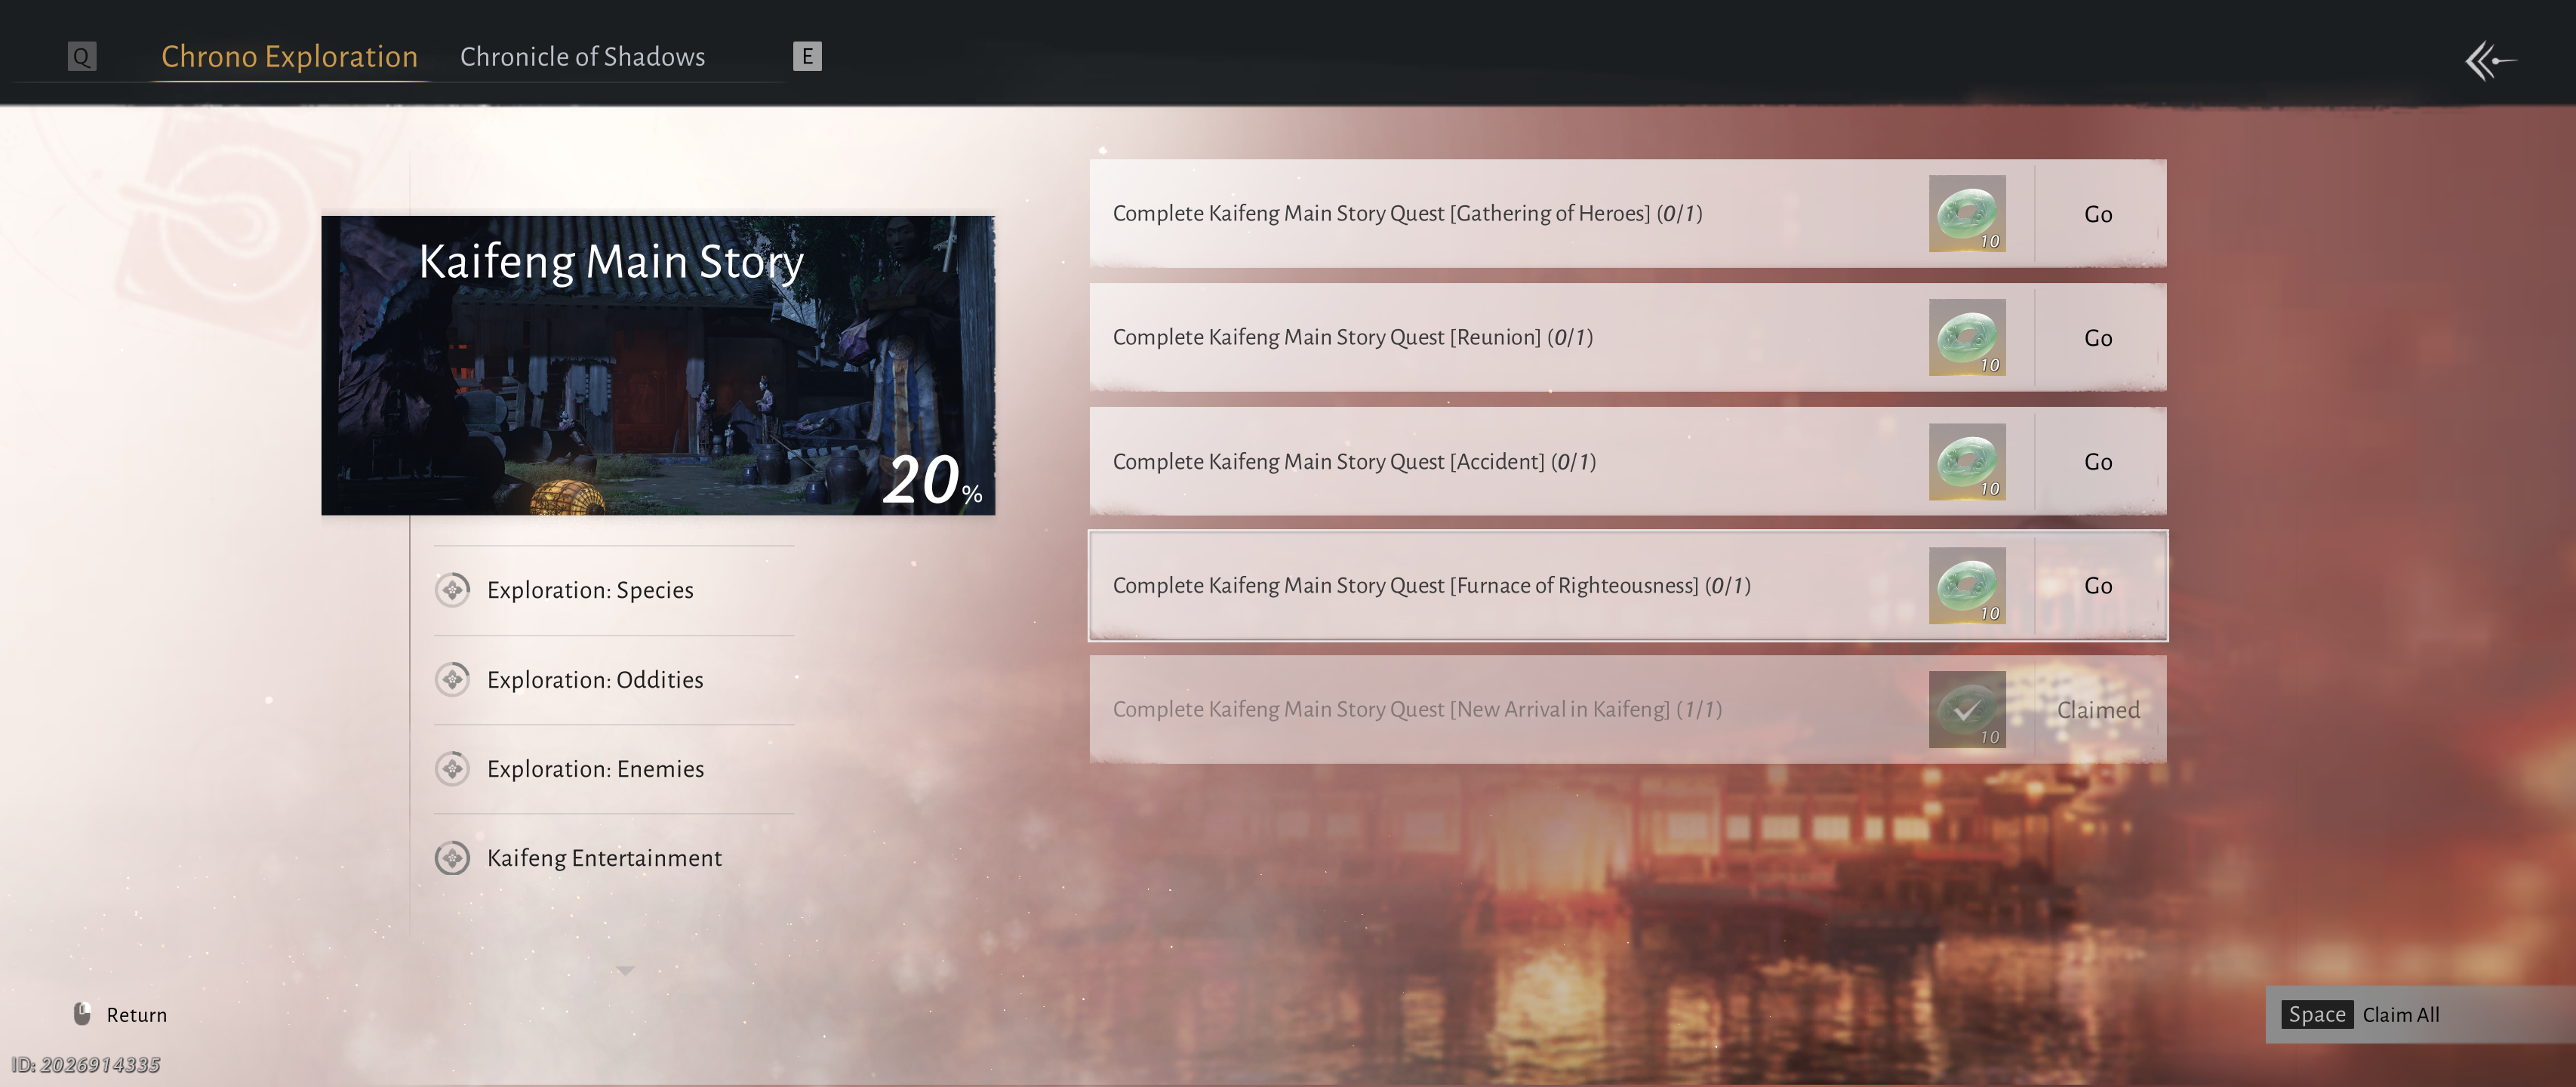Click the jade reward icon for Reunion quest
Screen dimensions: 2576x1087
(x=1966, y=337)
